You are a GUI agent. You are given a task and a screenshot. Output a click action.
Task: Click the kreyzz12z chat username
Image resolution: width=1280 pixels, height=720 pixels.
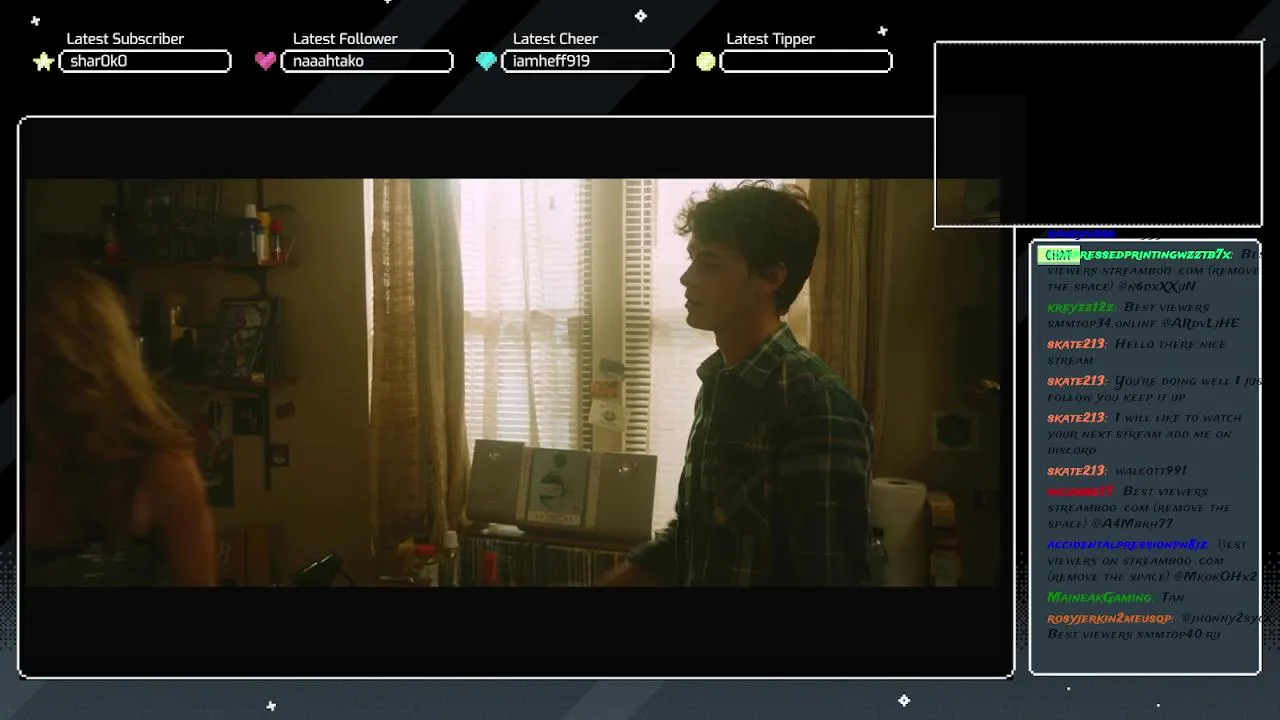pyautogui.click(x=1081, y=307)
